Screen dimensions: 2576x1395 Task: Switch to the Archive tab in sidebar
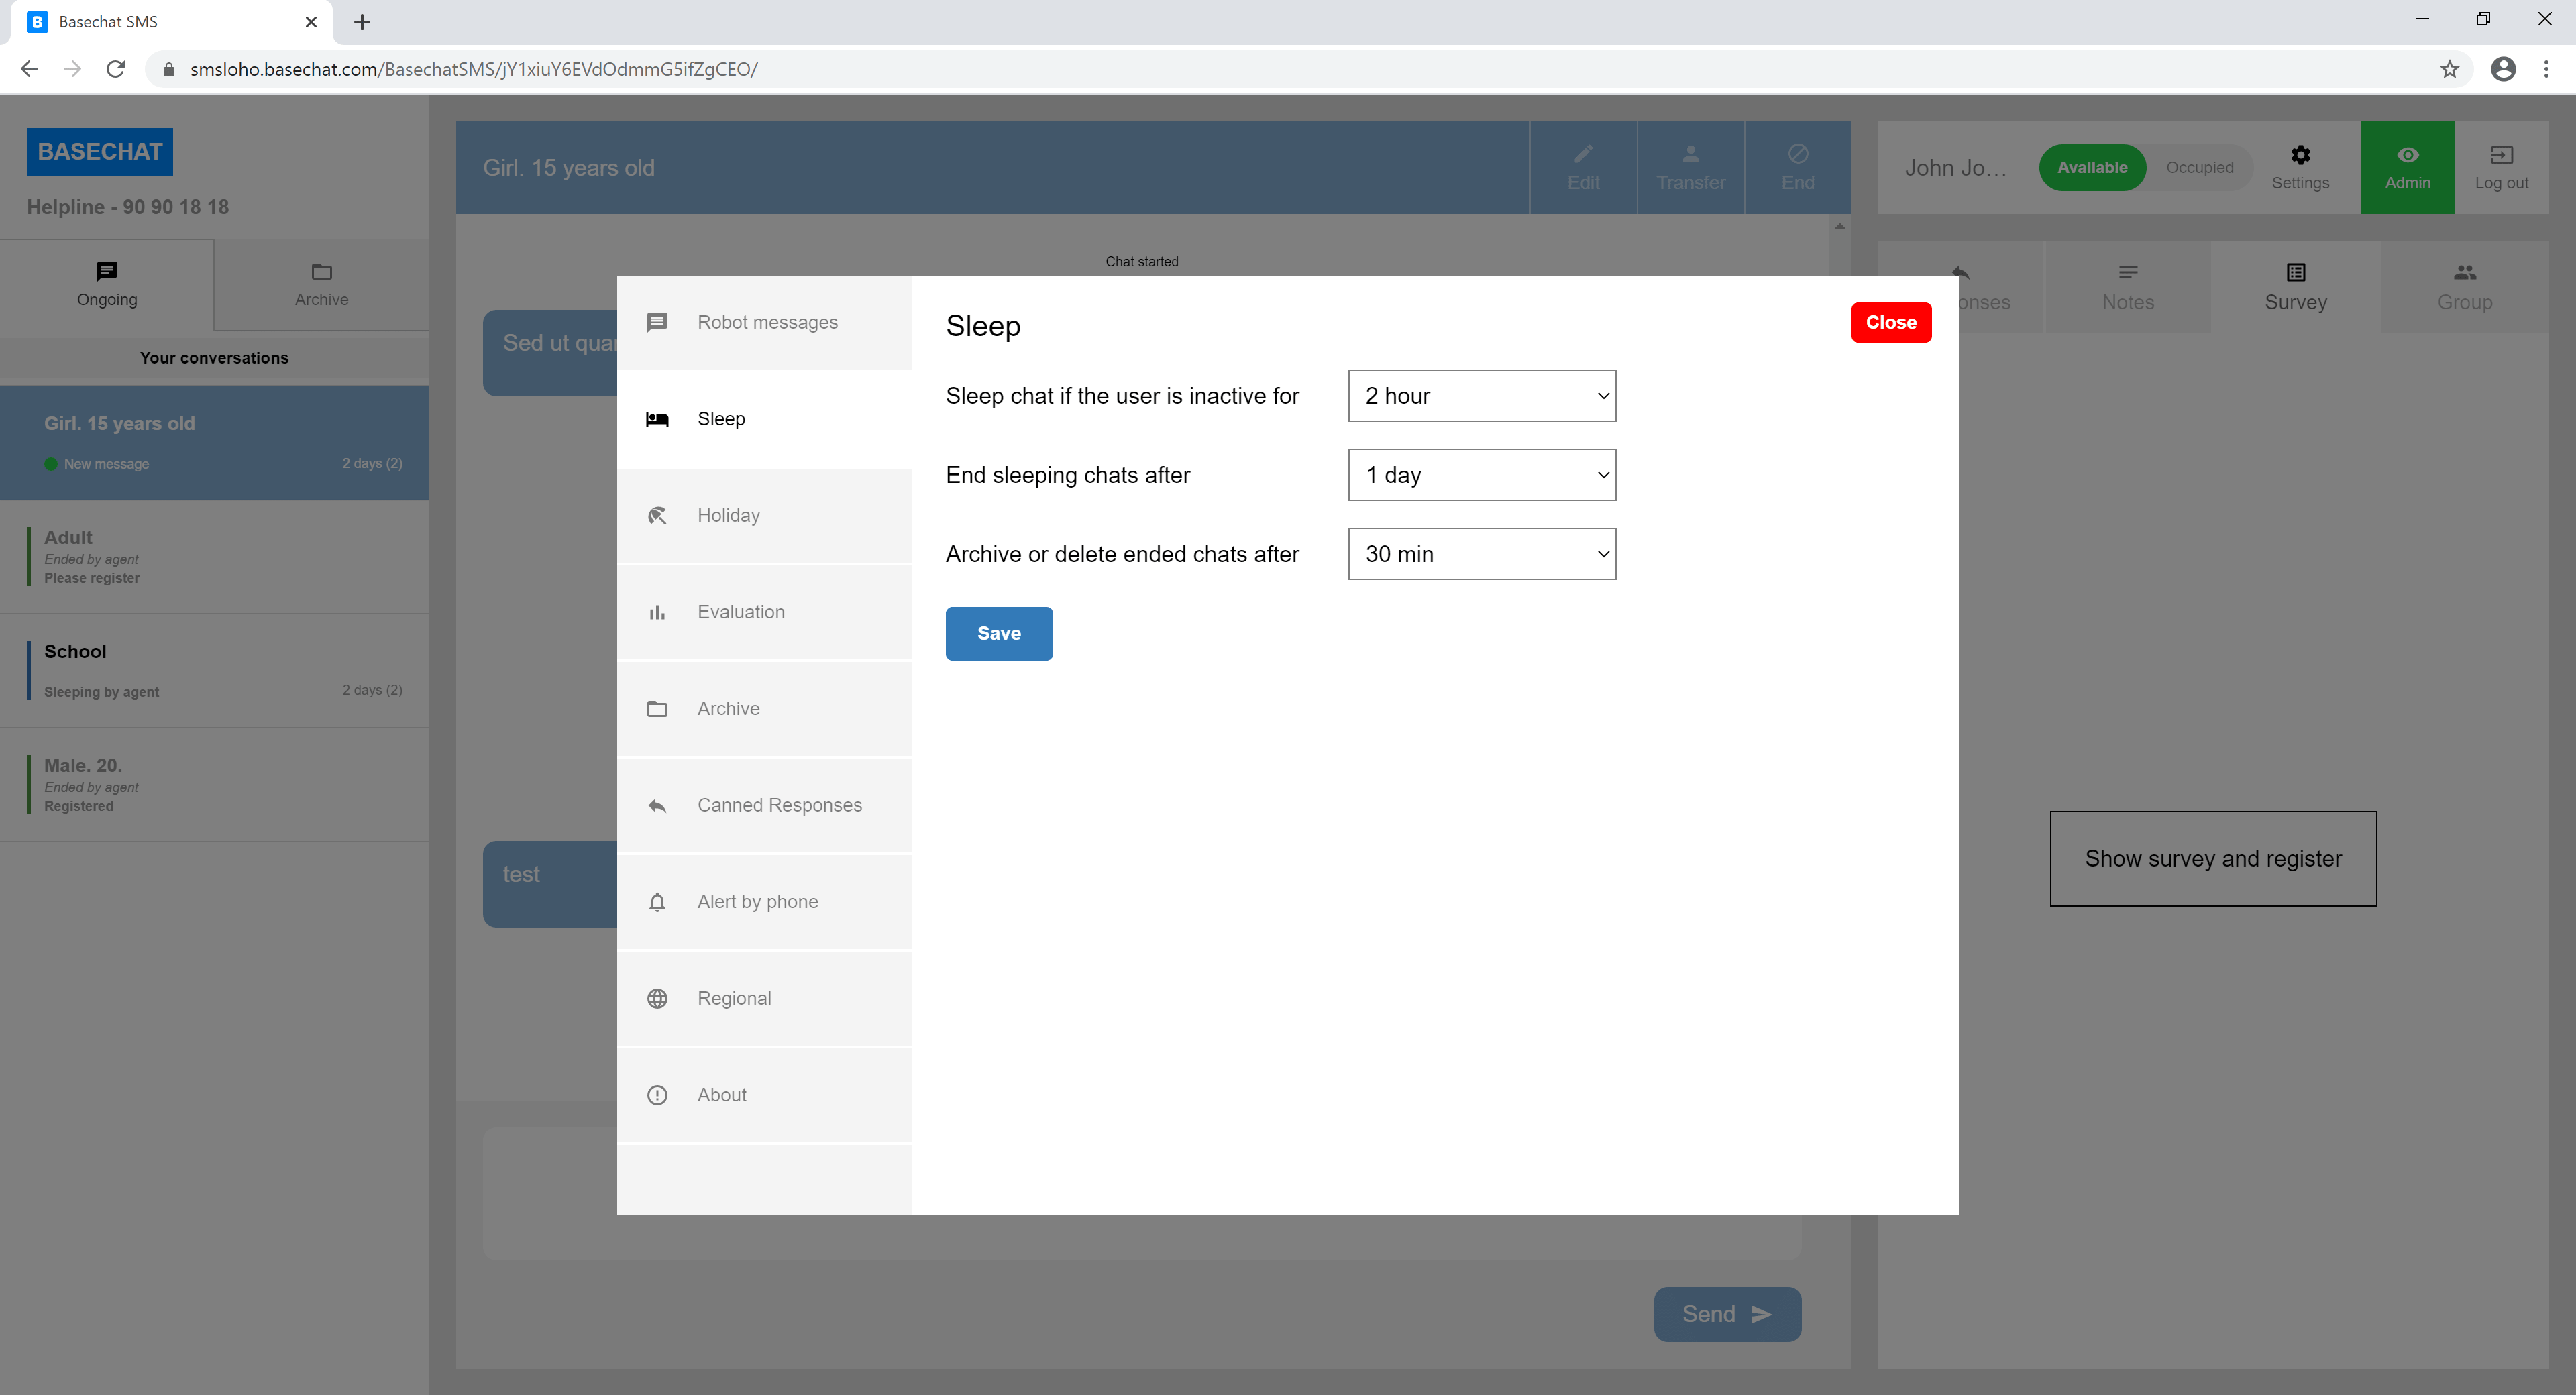click(x=321, y=285)
